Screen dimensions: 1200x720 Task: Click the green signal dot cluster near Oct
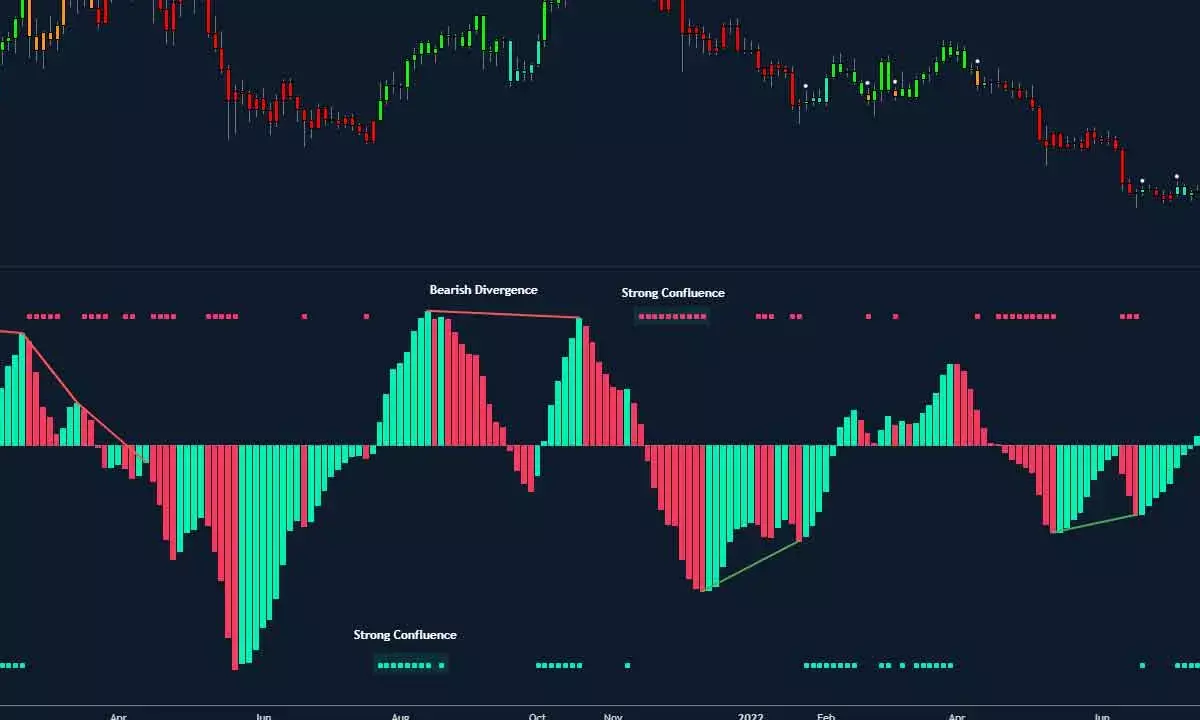(558, 663)
